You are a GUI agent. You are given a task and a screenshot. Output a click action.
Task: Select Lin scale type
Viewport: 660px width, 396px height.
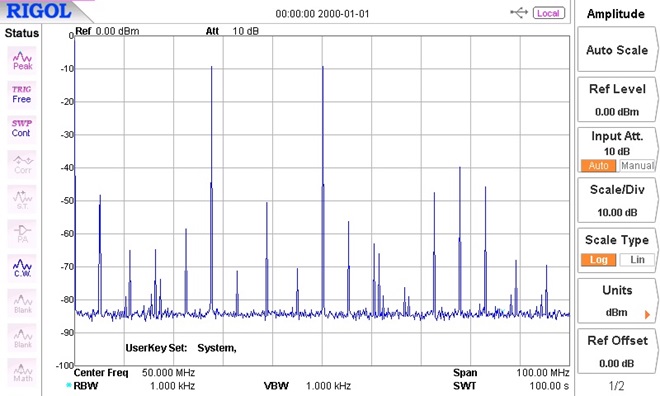point(637,260)
